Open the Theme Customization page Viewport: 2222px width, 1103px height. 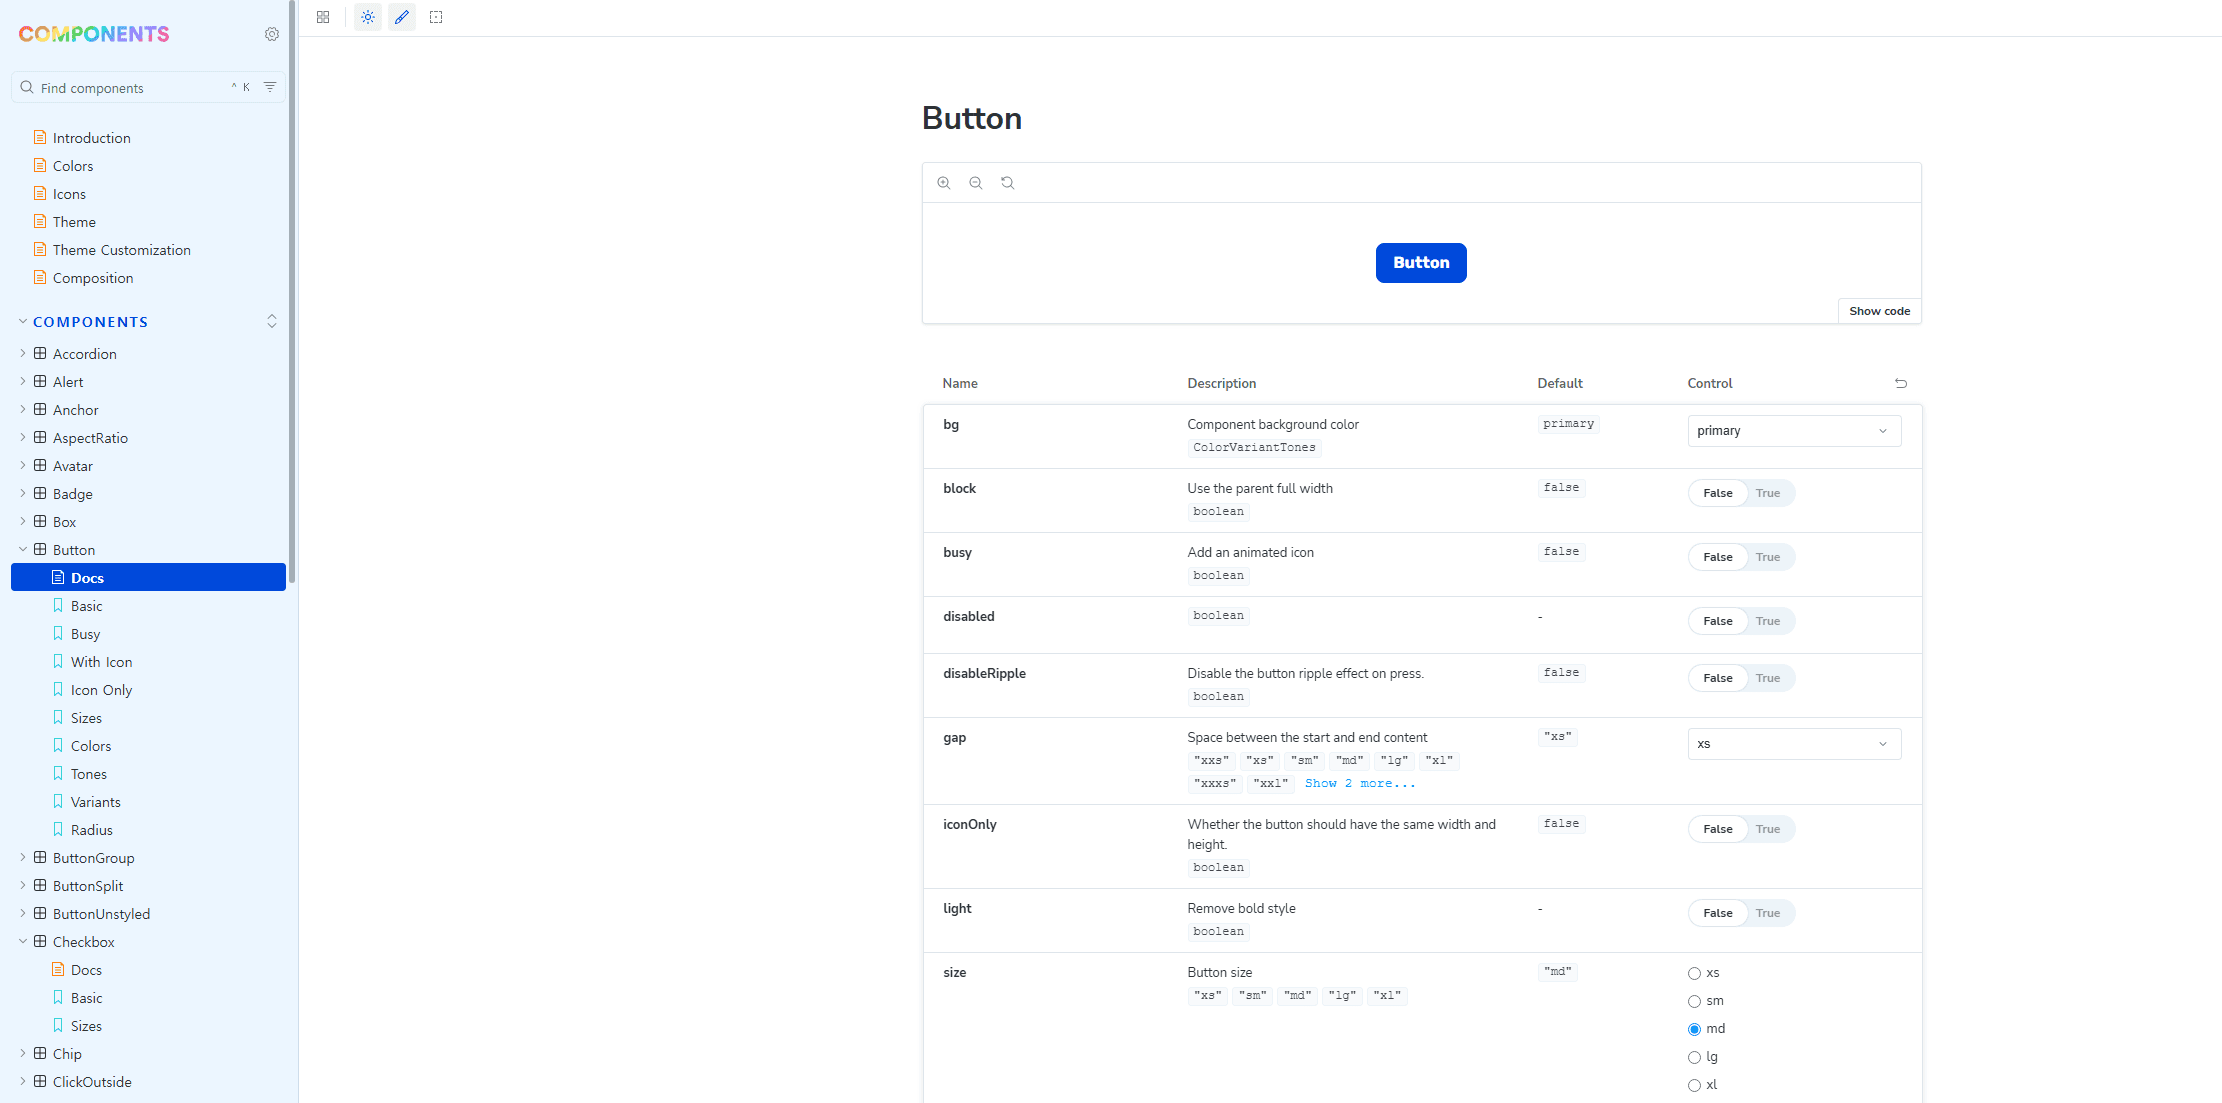pyautogui.click(x=121, y=250)
